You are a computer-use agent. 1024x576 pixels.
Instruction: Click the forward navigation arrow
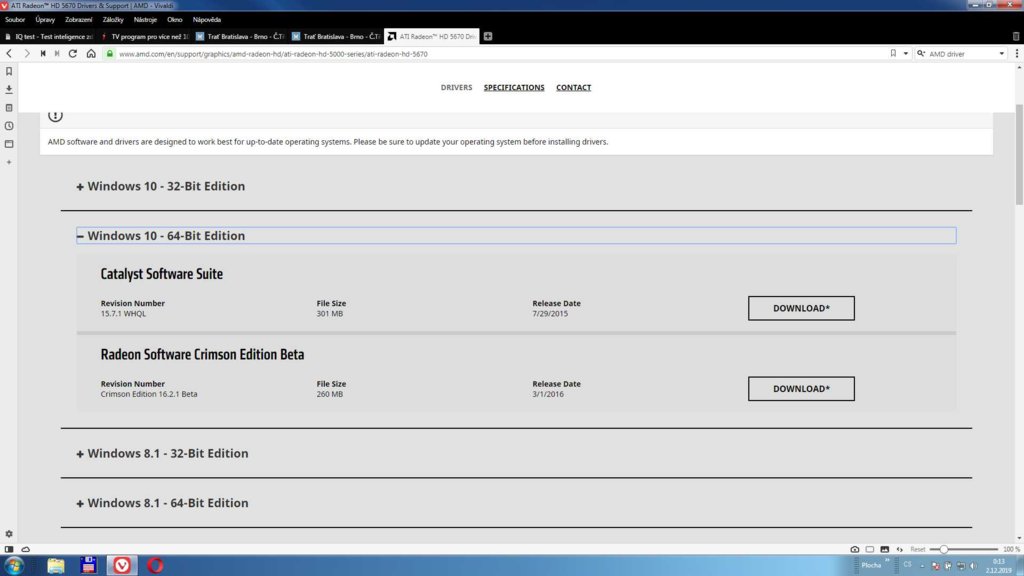[27, 54]
